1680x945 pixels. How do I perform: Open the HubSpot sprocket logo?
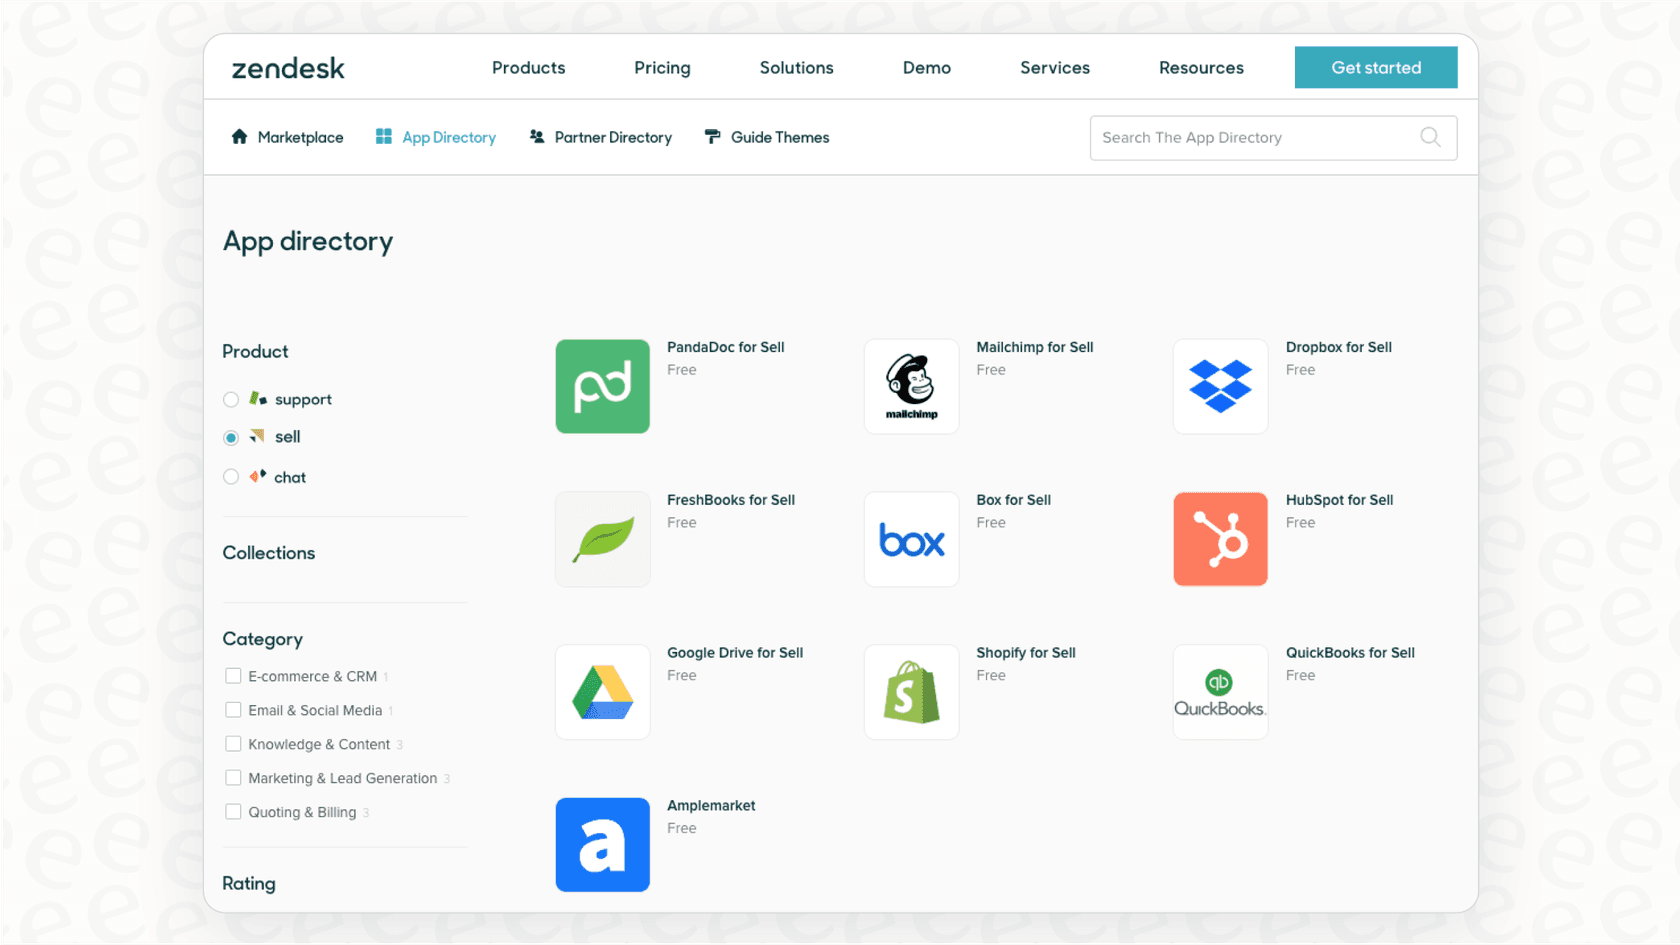point(1220,539)
